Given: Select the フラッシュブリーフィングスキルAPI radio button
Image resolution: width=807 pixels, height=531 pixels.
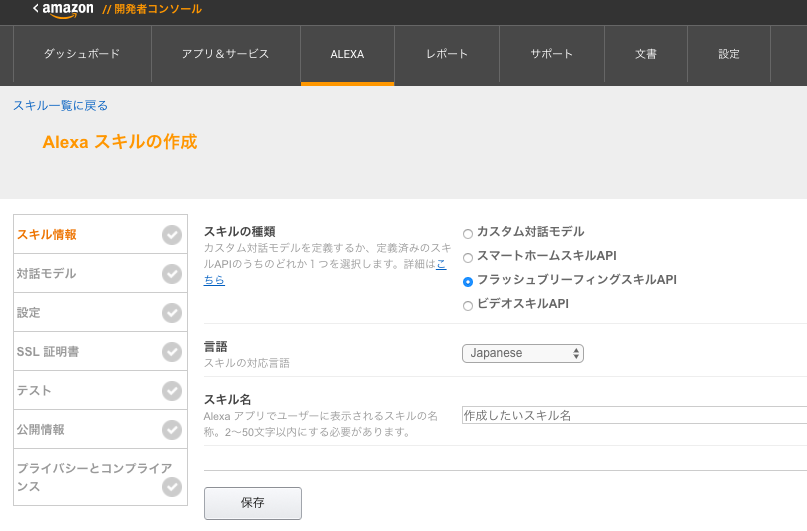Looking at the screenshot, I should (x=468, y=282).
